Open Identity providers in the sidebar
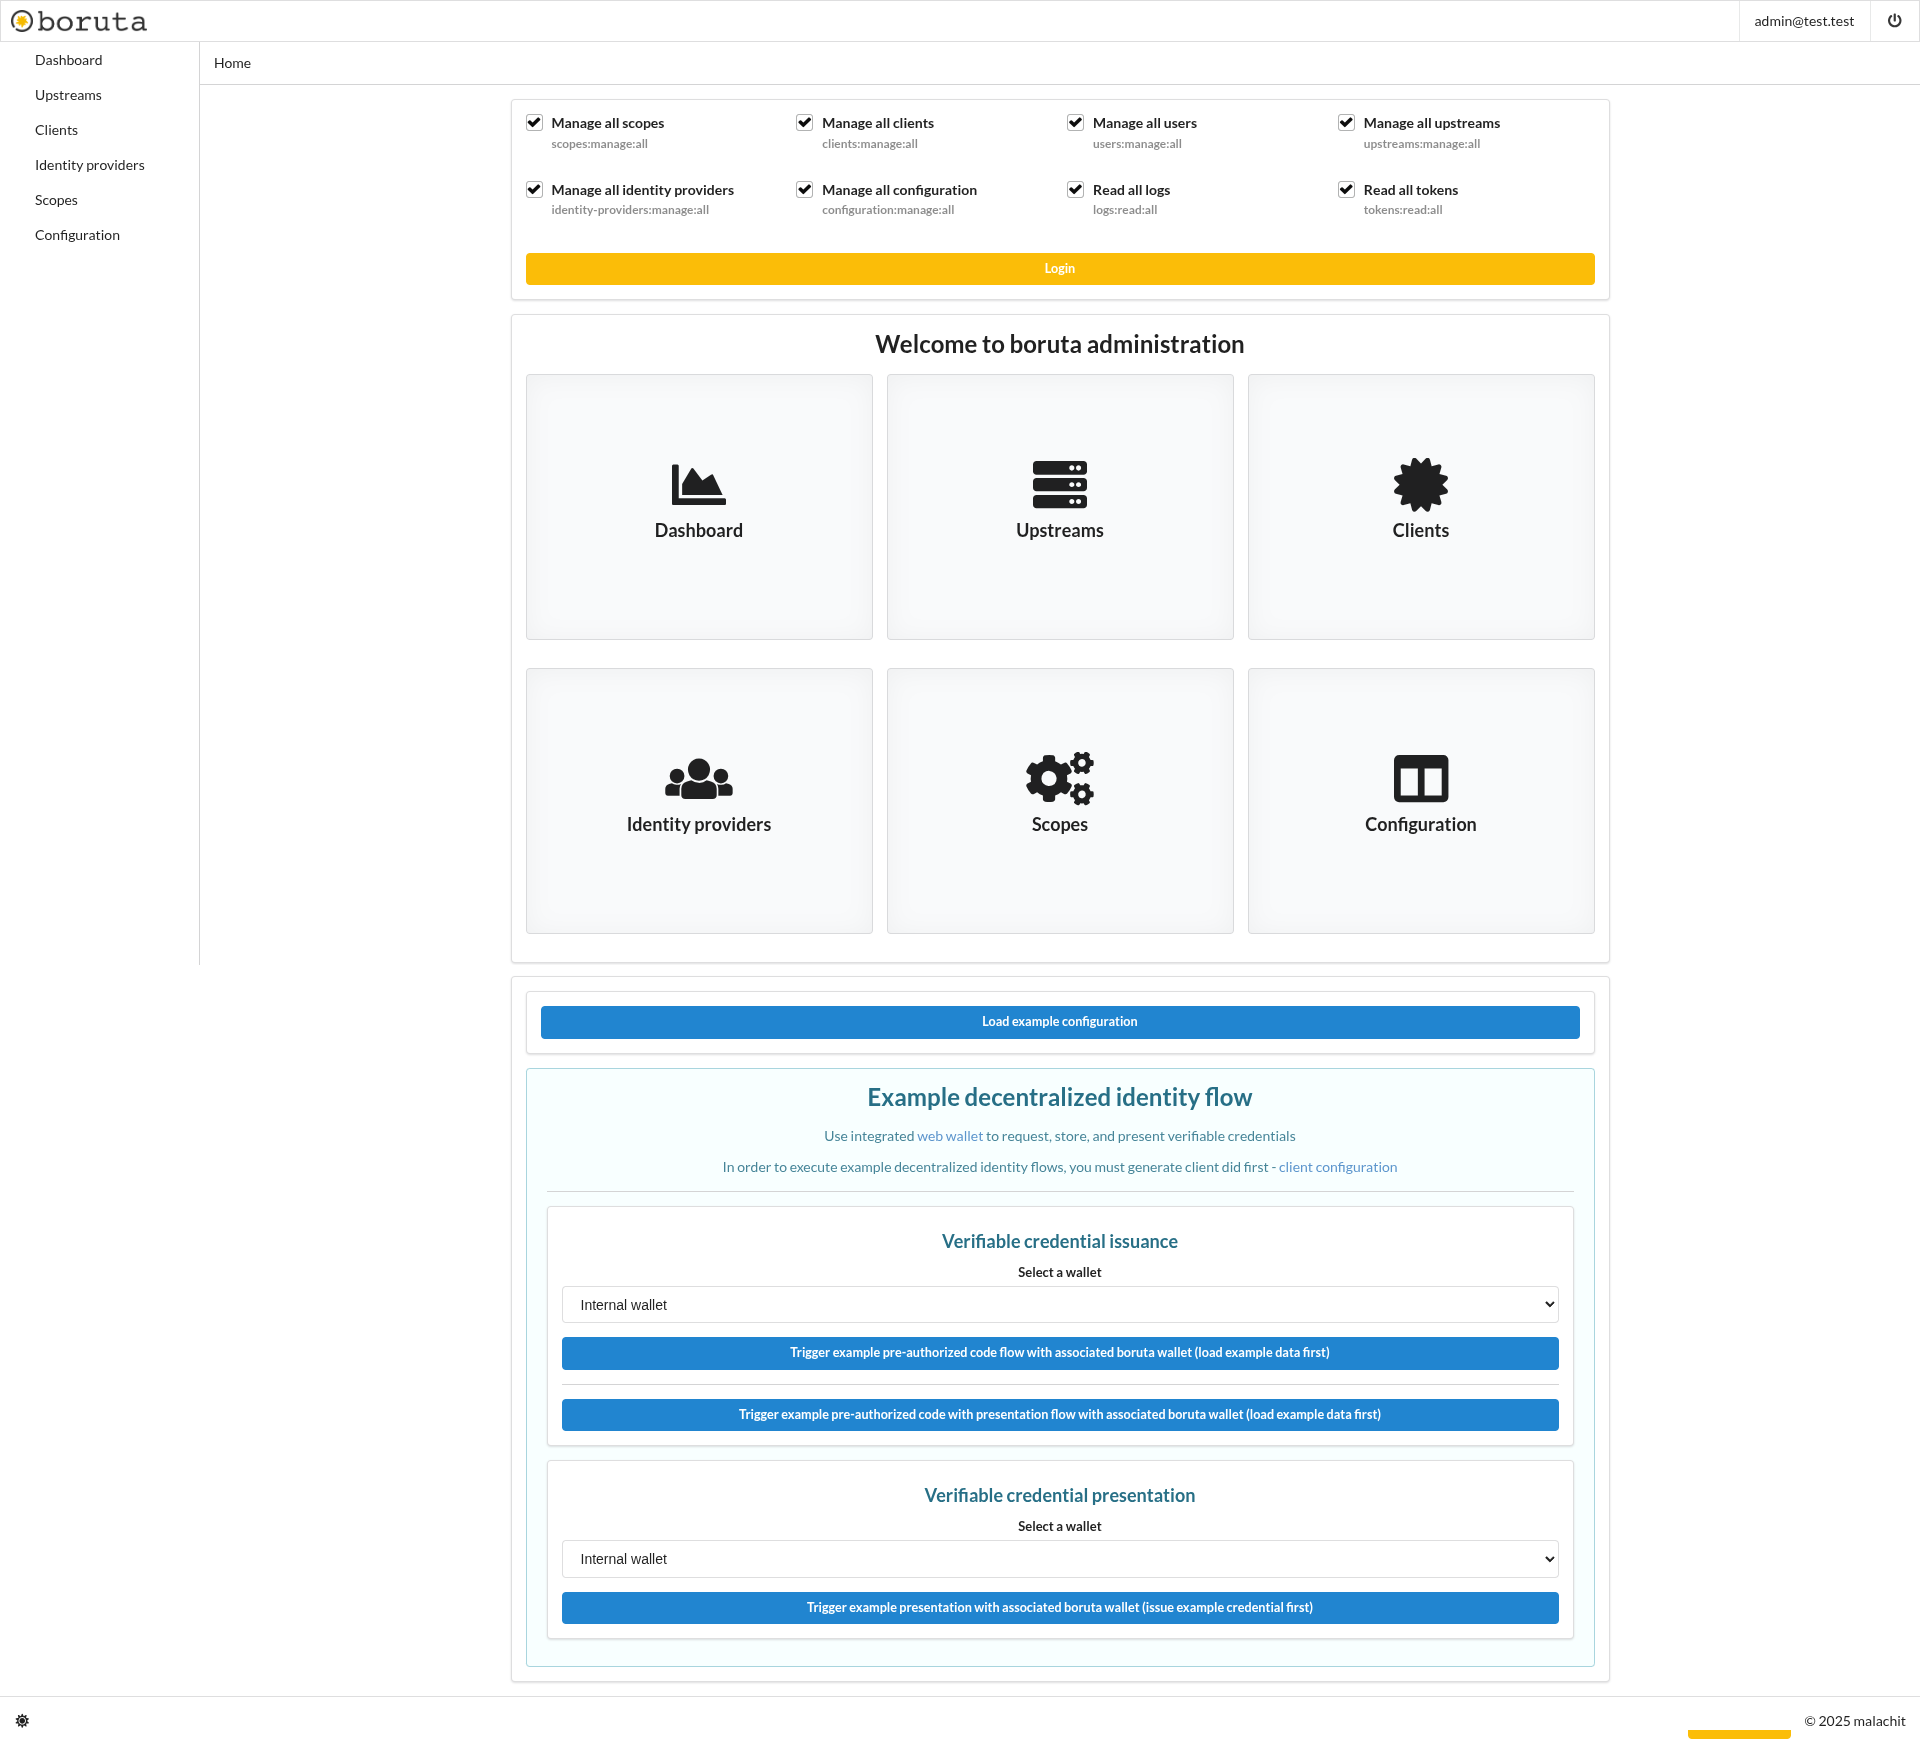Viewport: 1920px width, 1744px height. coord(89,165)
